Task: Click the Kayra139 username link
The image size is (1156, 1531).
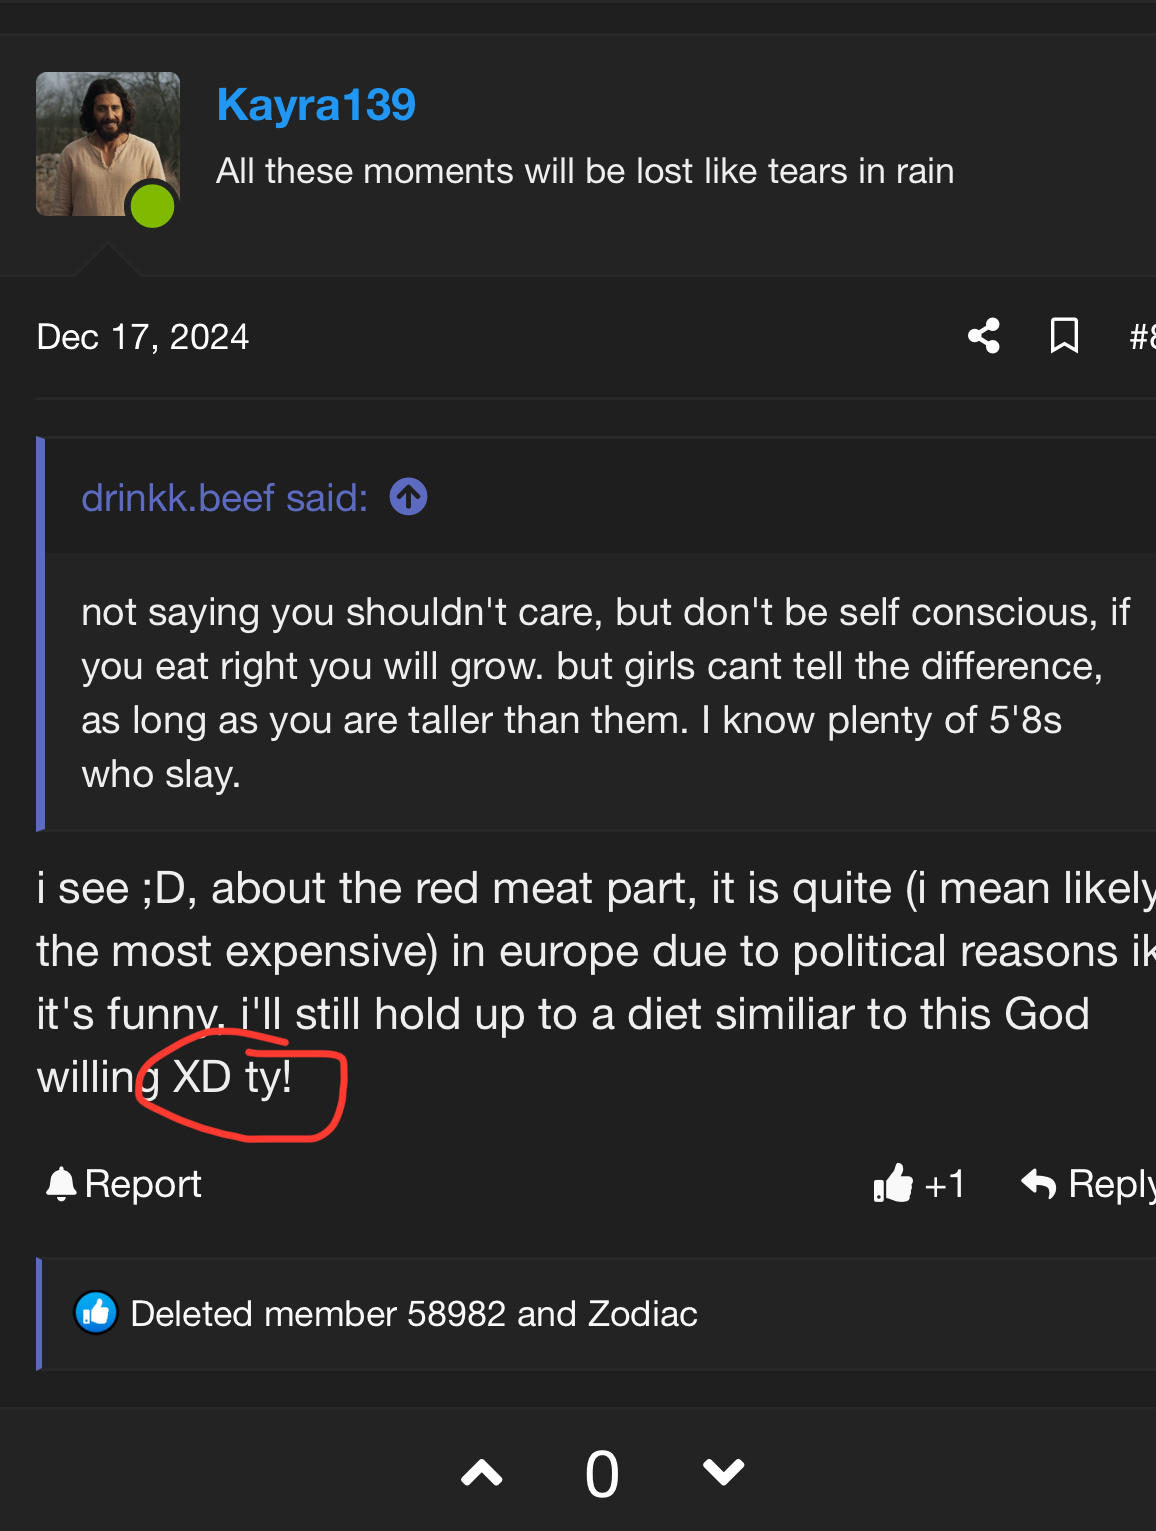Action: [x=316, y=105]
